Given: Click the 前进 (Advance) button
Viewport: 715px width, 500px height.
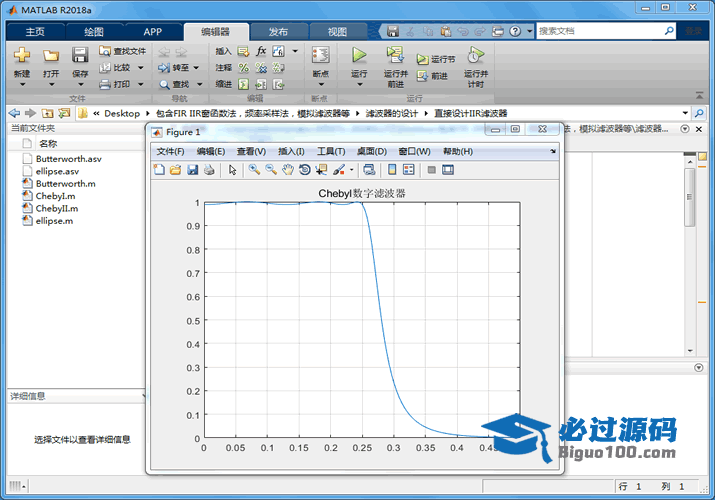Looking at the screenshot, I should coord(432,76).
